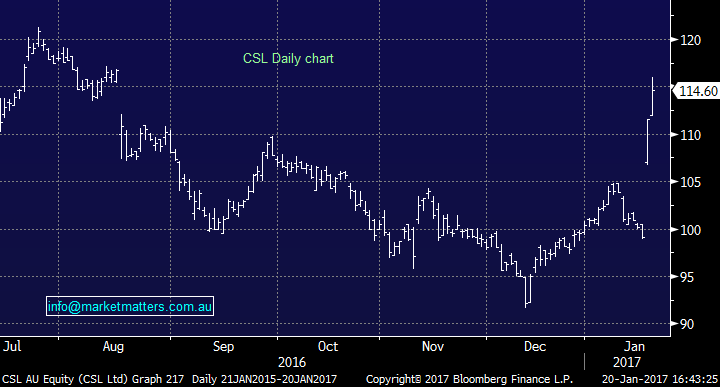The width and height of the screenshot is (720, 387).
Task: Click the Nov month axis label
Action: pyautogui.click(x=433, y=346)
